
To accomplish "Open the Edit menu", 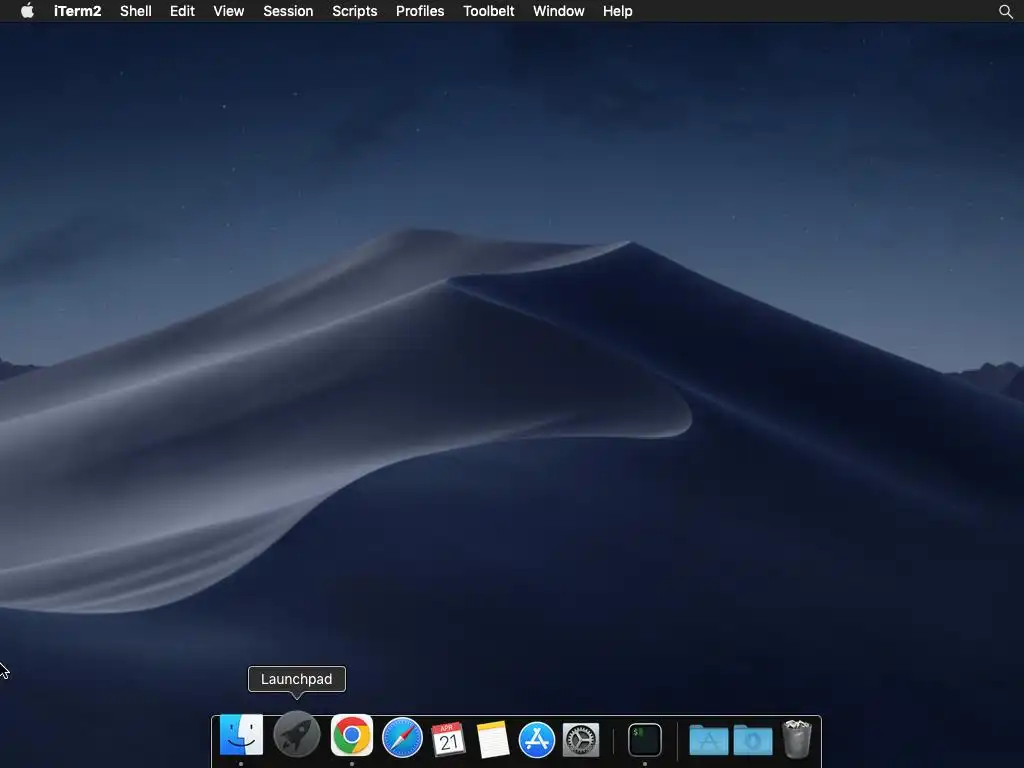I will [x=182, y=11].
